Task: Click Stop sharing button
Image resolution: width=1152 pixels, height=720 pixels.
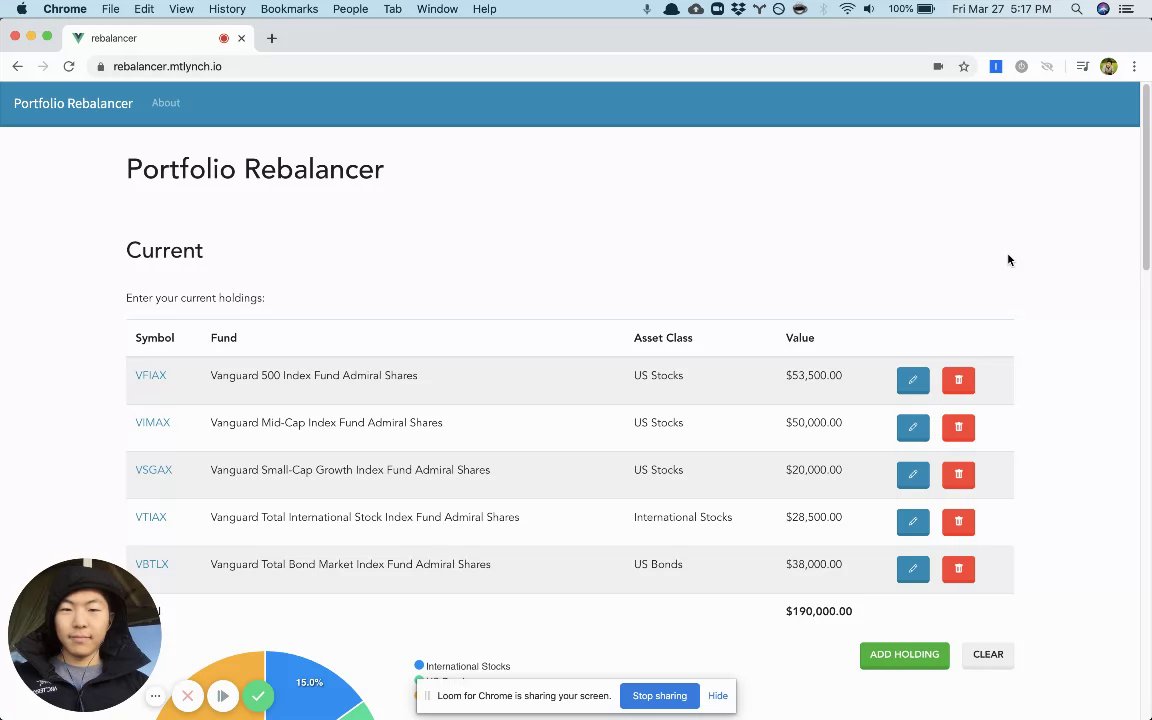Action: coord(660,696)
